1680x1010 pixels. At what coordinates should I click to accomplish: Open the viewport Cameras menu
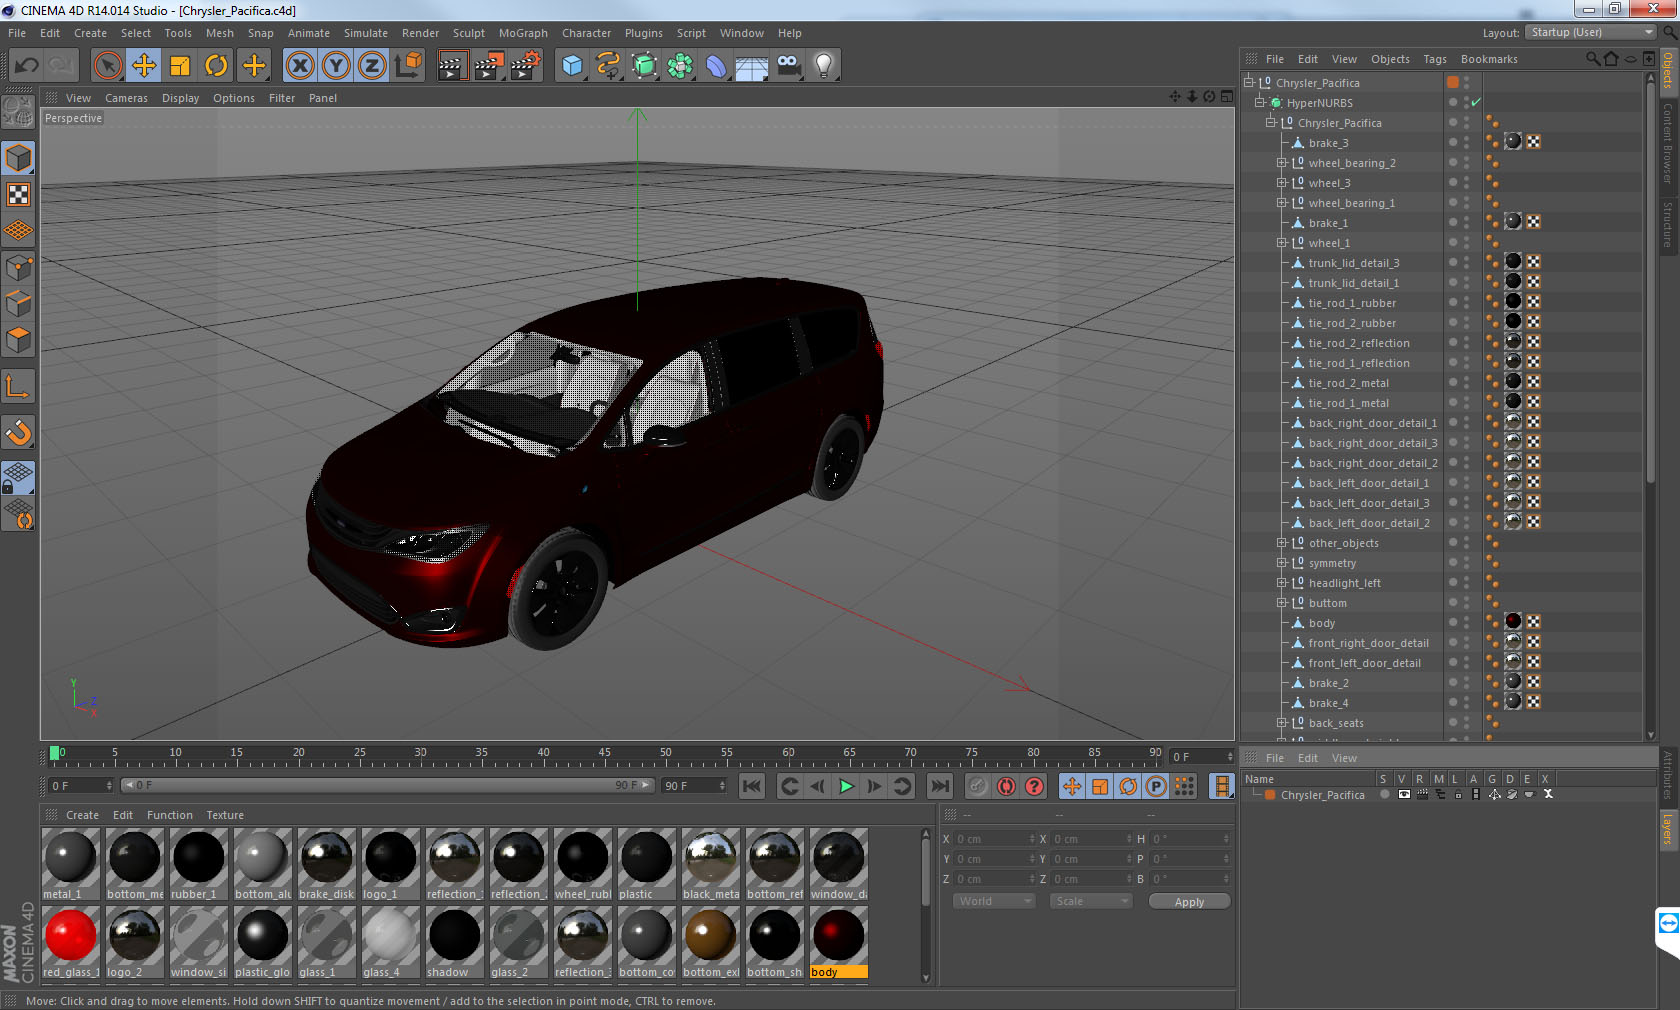click(x=126, y=98)
